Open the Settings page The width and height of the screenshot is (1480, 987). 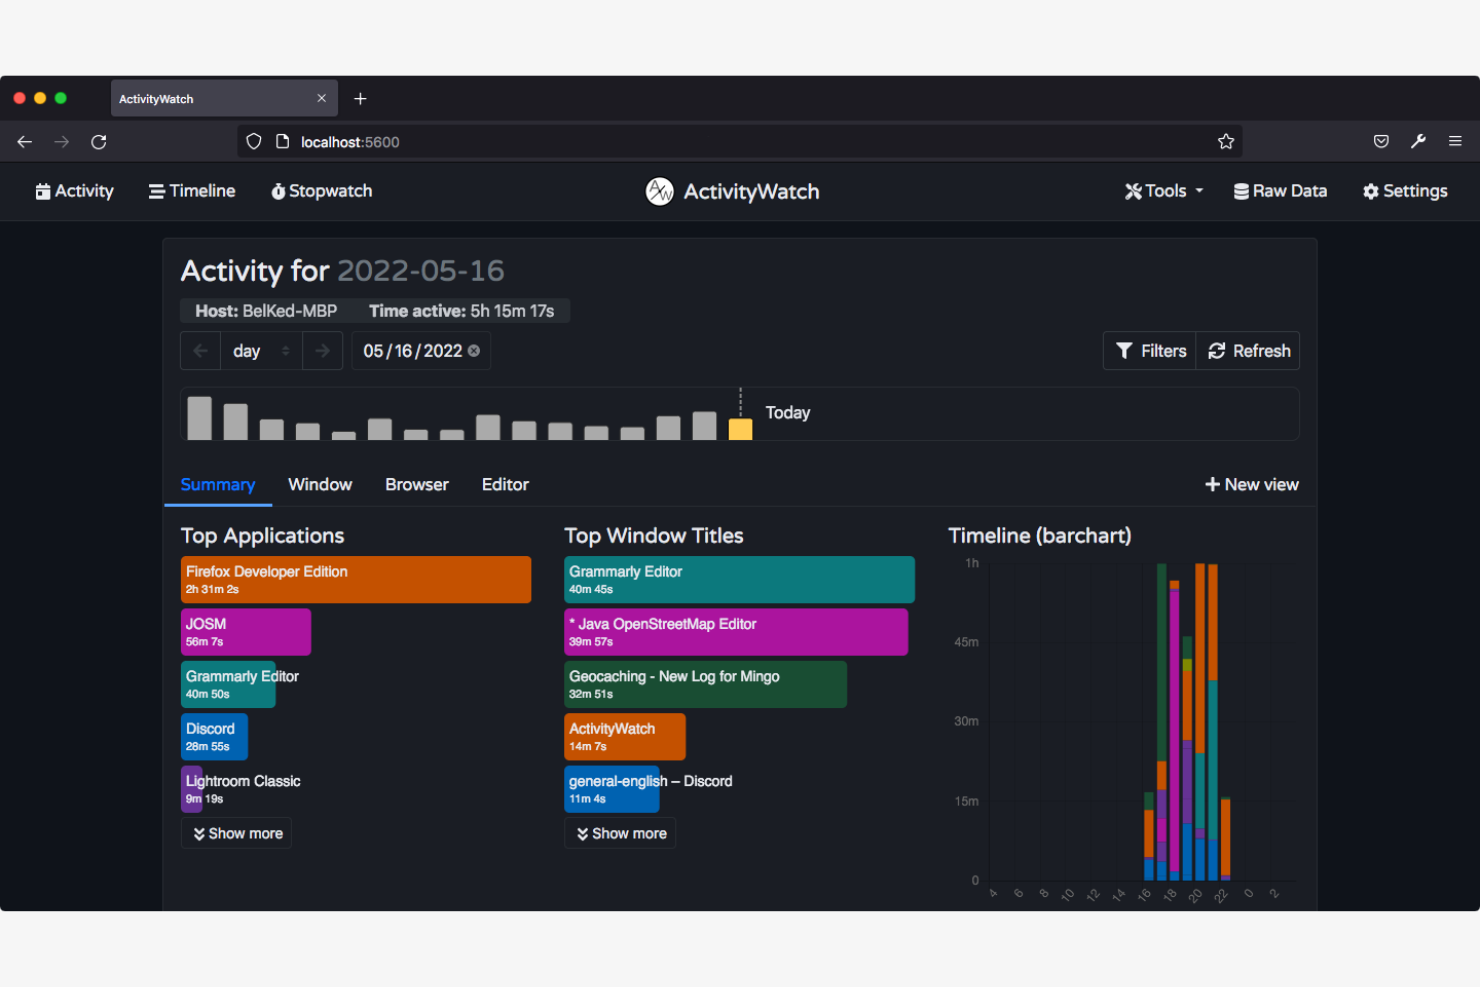tap(1405, 191)
